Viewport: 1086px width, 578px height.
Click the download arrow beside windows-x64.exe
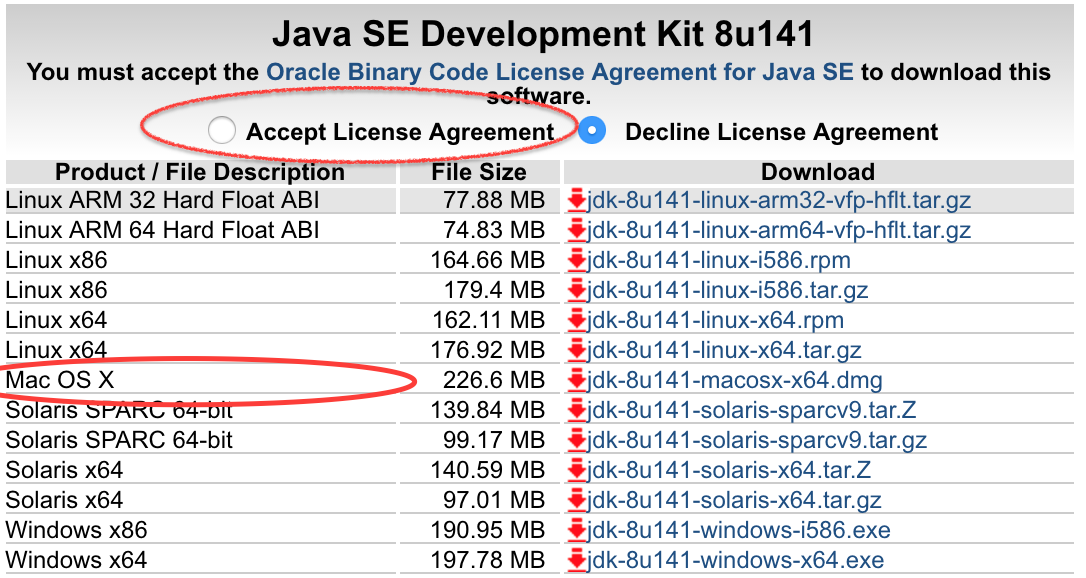point(576,560)
